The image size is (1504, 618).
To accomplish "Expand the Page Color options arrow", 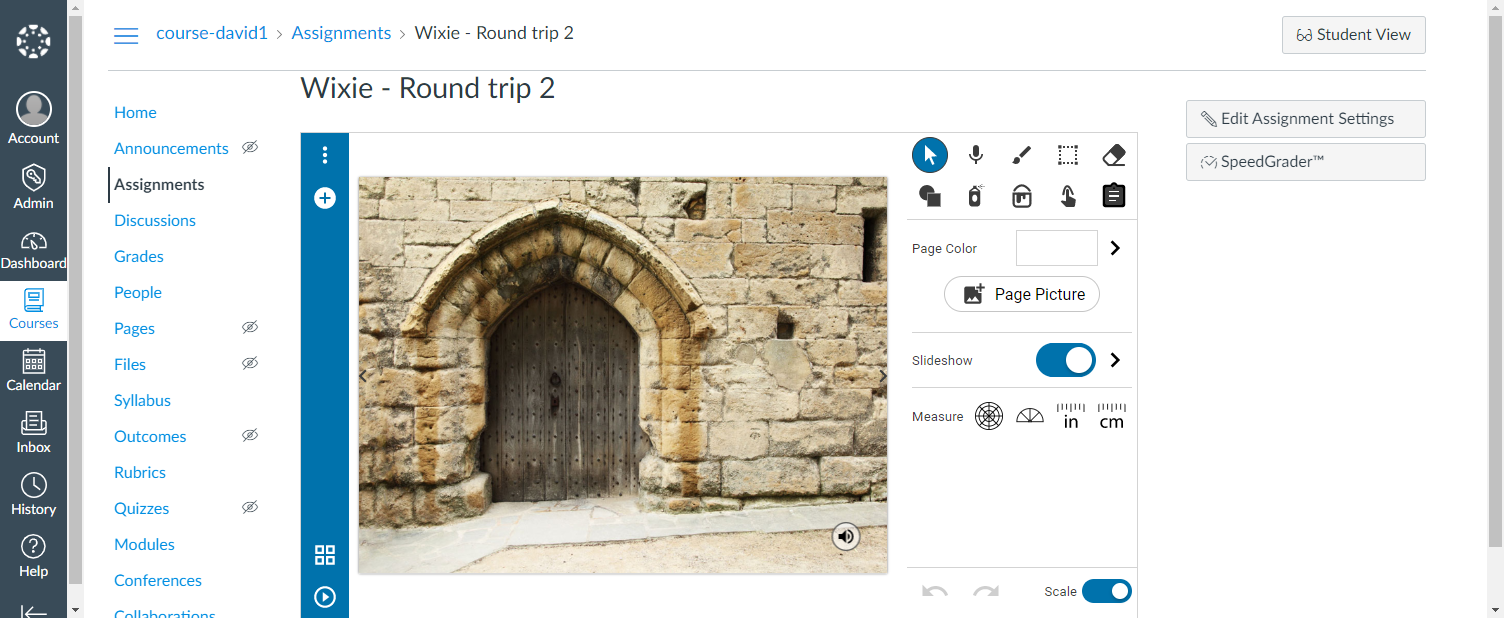I will (x=1116, y=248).
